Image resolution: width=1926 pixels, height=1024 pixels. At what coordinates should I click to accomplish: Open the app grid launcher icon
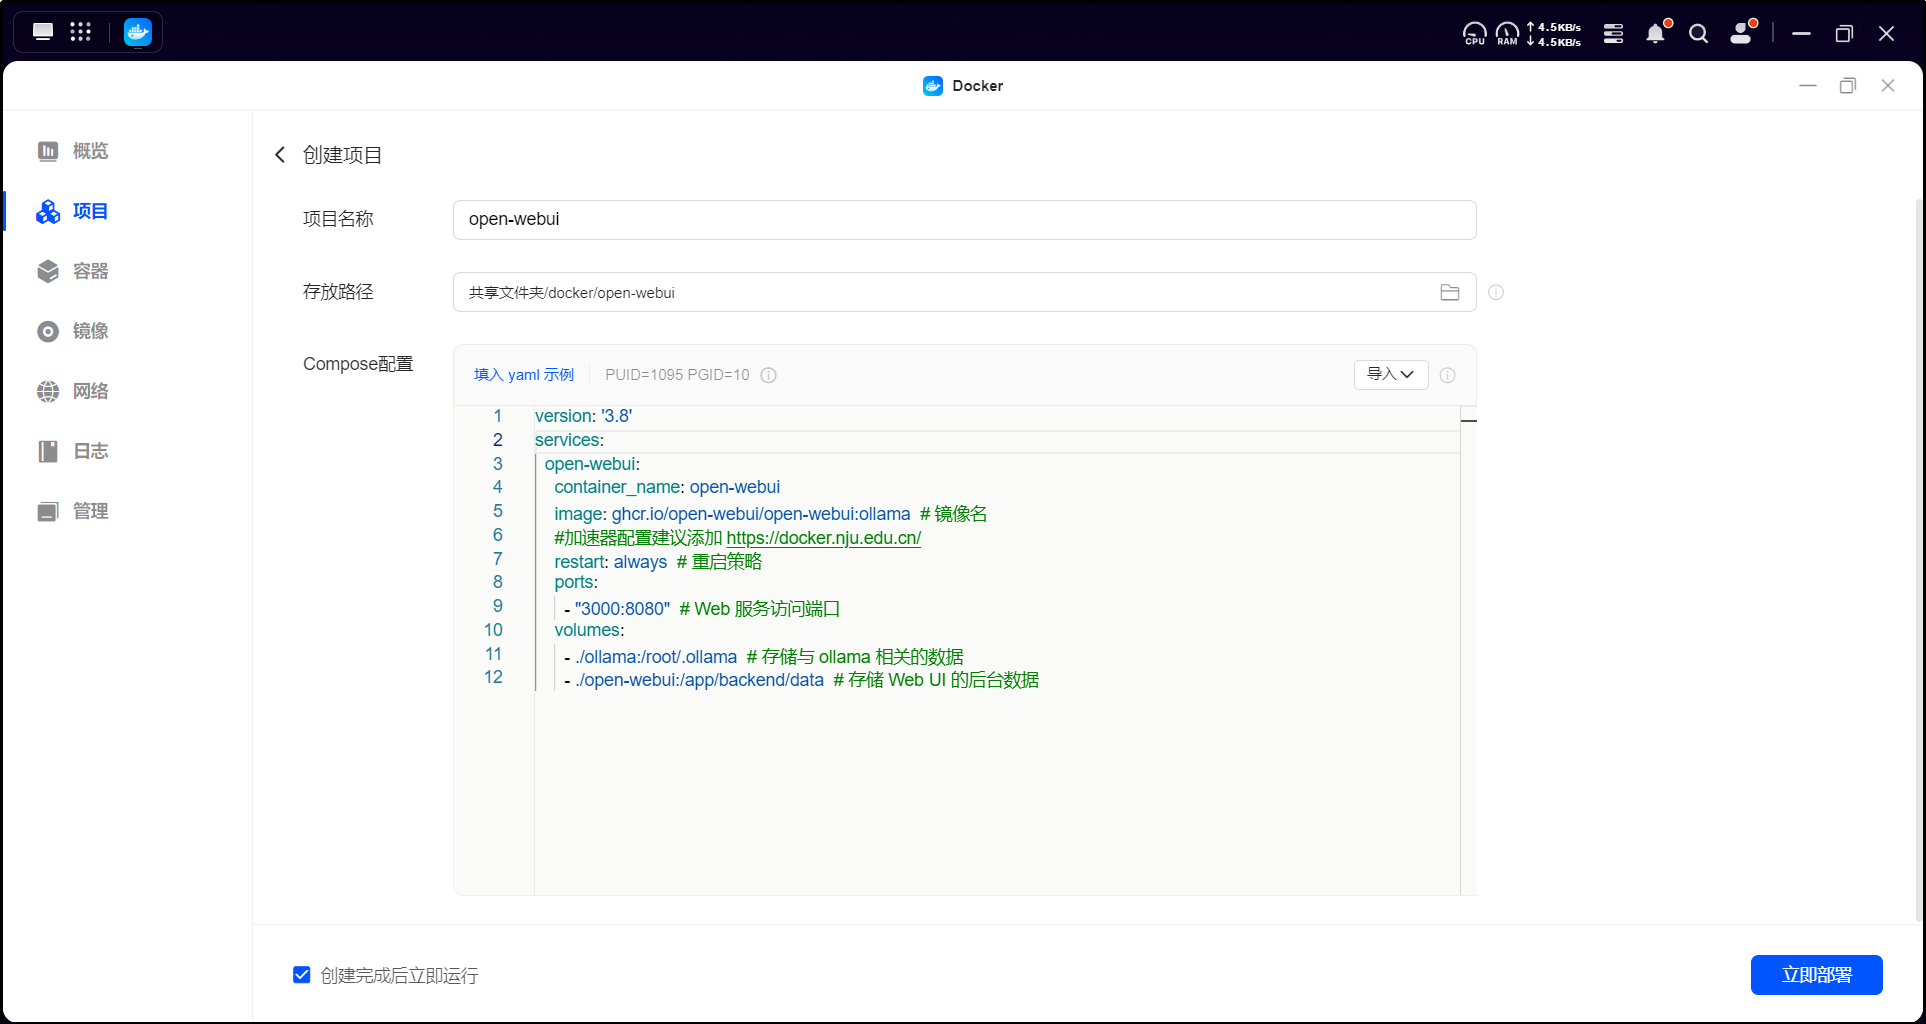pos(81,32)
